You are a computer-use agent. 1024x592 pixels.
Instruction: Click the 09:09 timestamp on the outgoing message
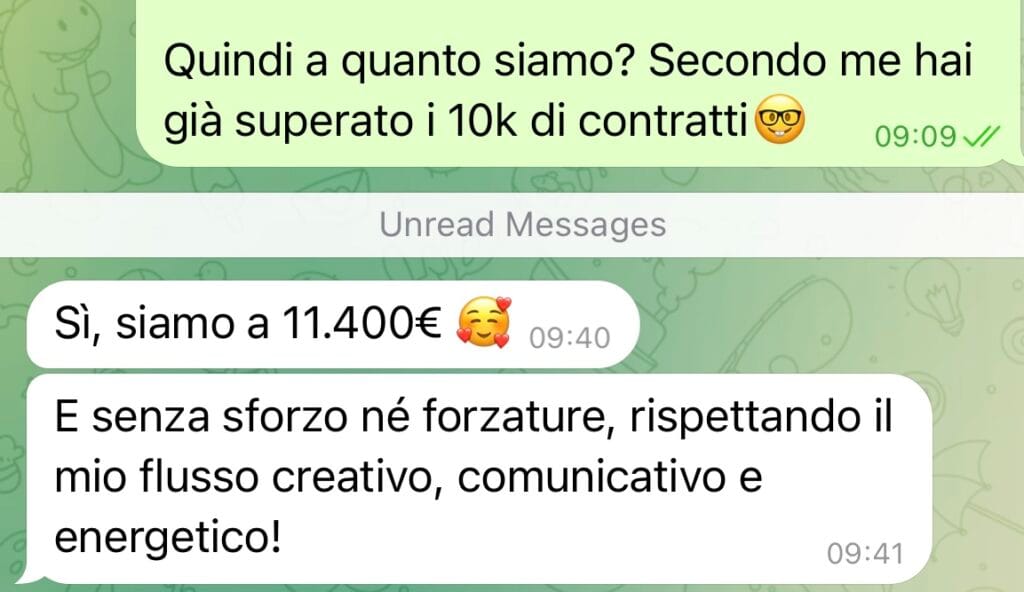tap(915, 137)
